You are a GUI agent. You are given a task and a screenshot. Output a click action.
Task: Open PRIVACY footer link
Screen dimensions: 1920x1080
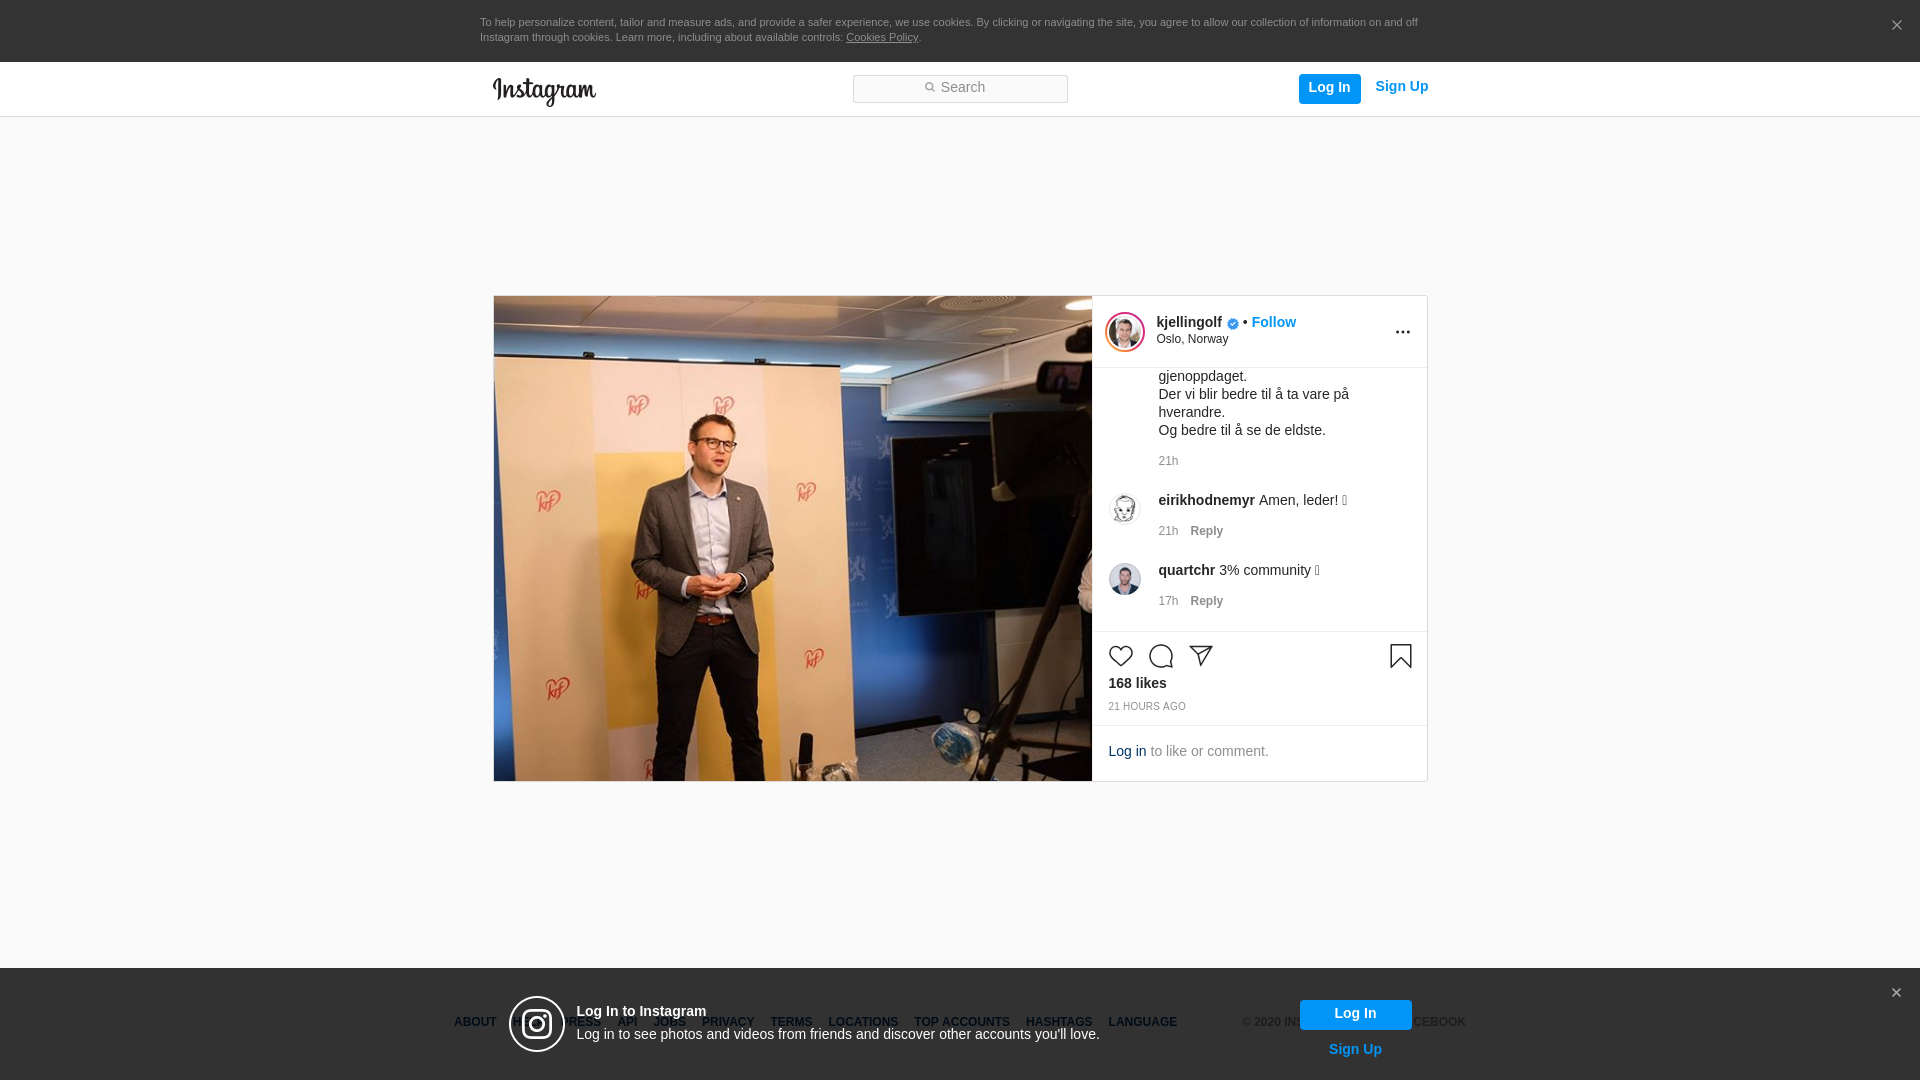click(727, 1022)
